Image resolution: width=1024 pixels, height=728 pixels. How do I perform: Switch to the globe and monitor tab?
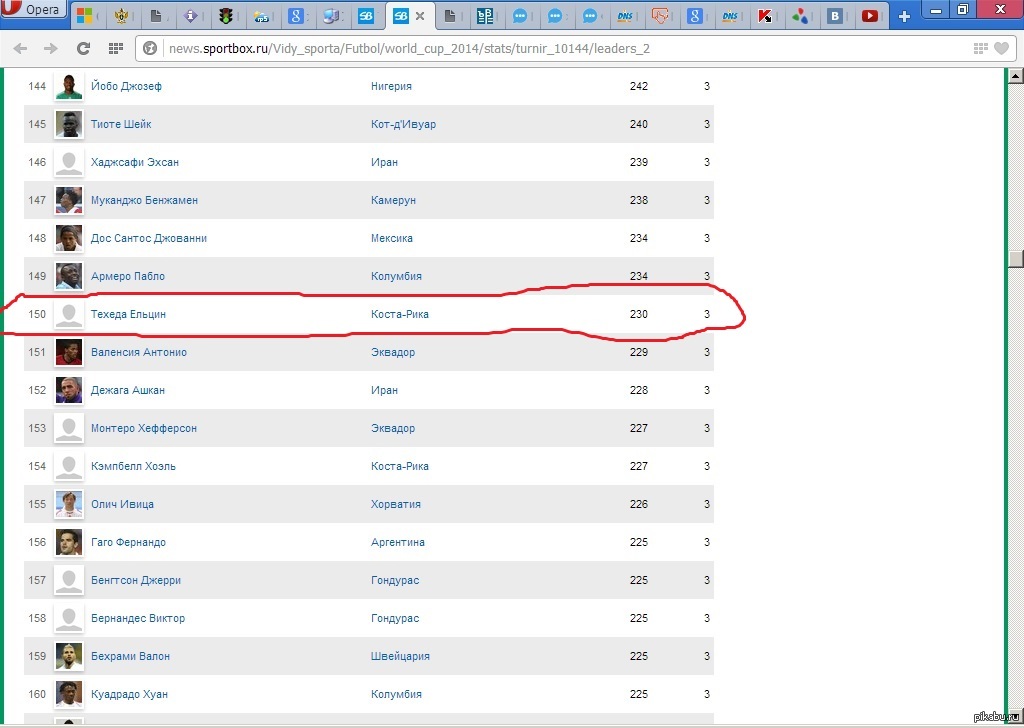(331, 16)
